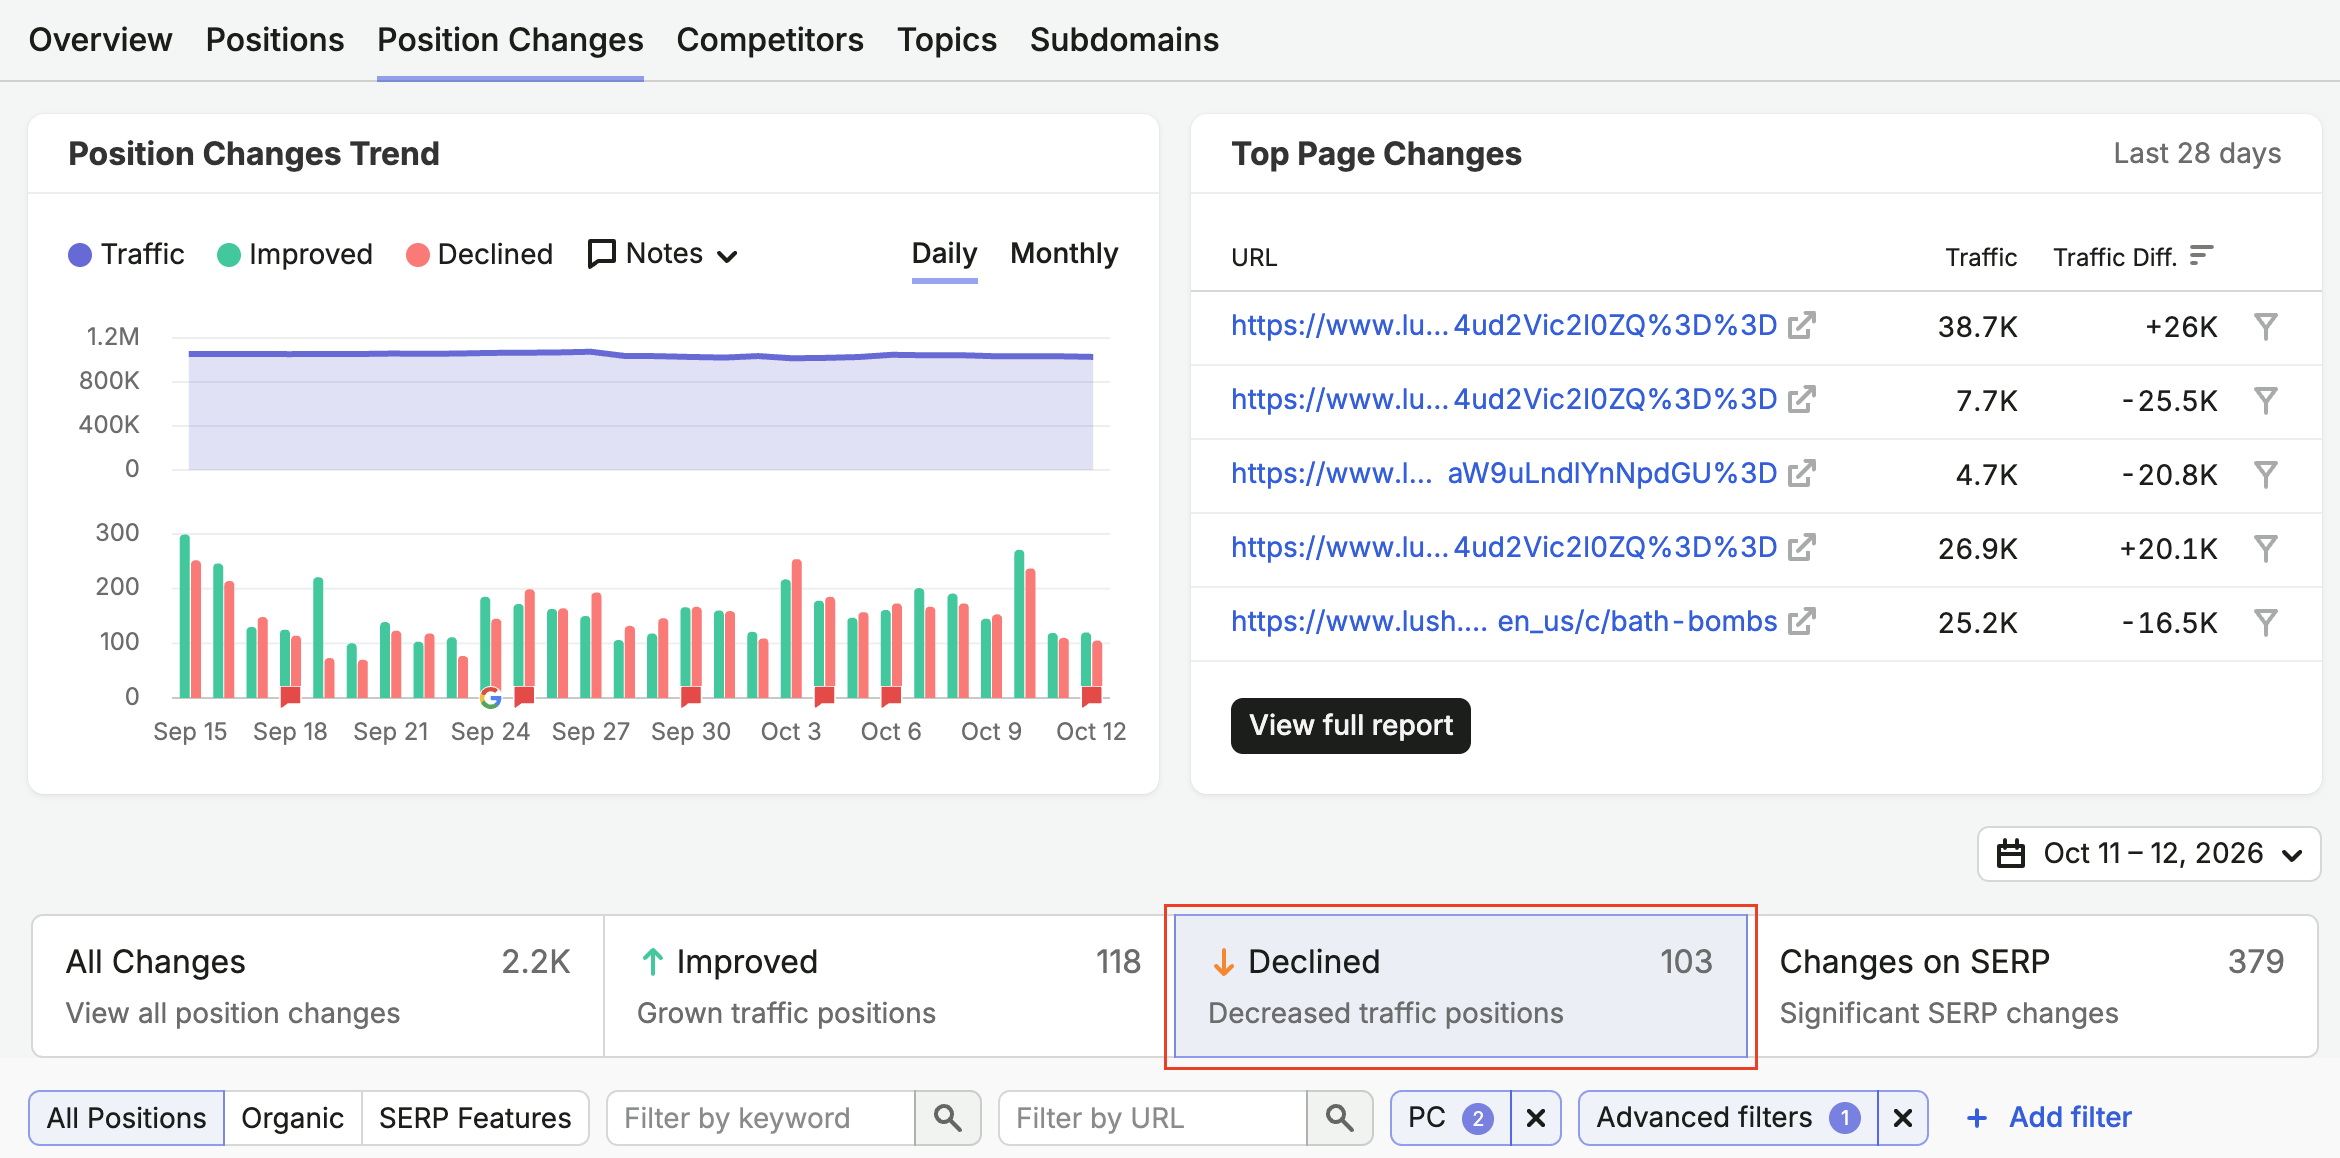
Task: Expand the Notes dropdown
Action: 662,254
